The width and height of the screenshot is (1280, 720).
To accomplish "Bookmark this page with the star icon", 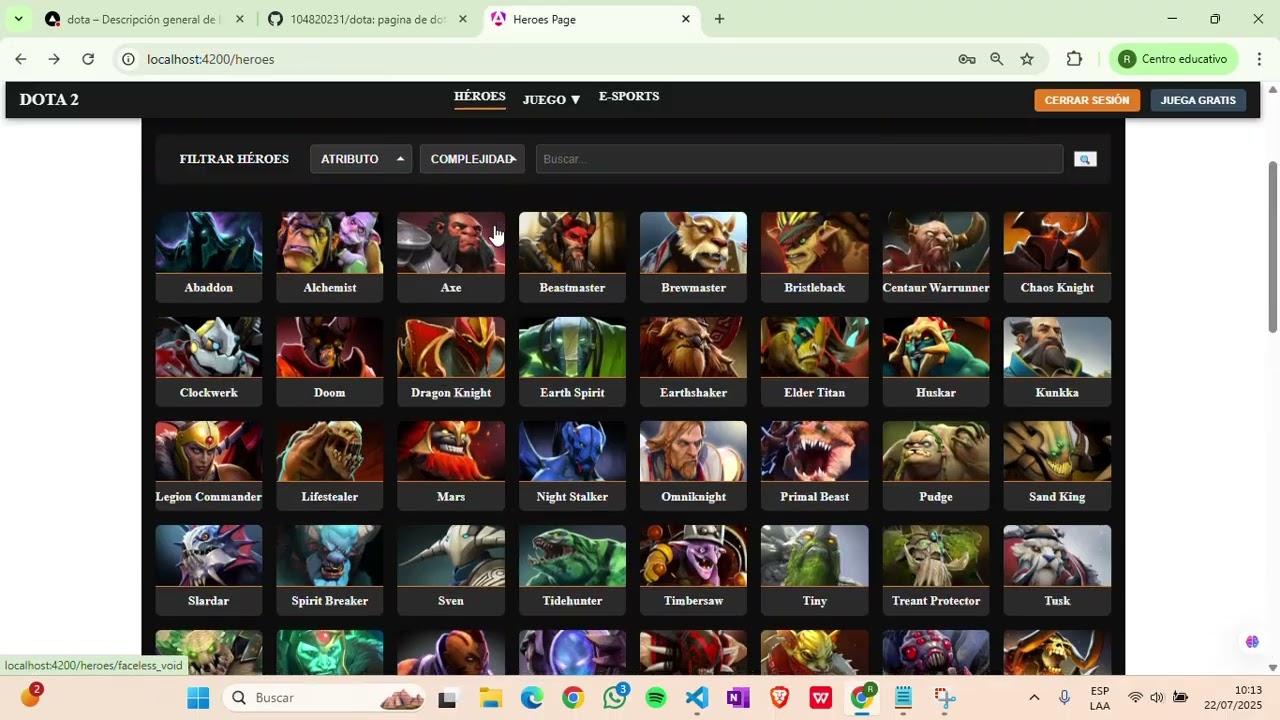I will [x=1027, y=59].
